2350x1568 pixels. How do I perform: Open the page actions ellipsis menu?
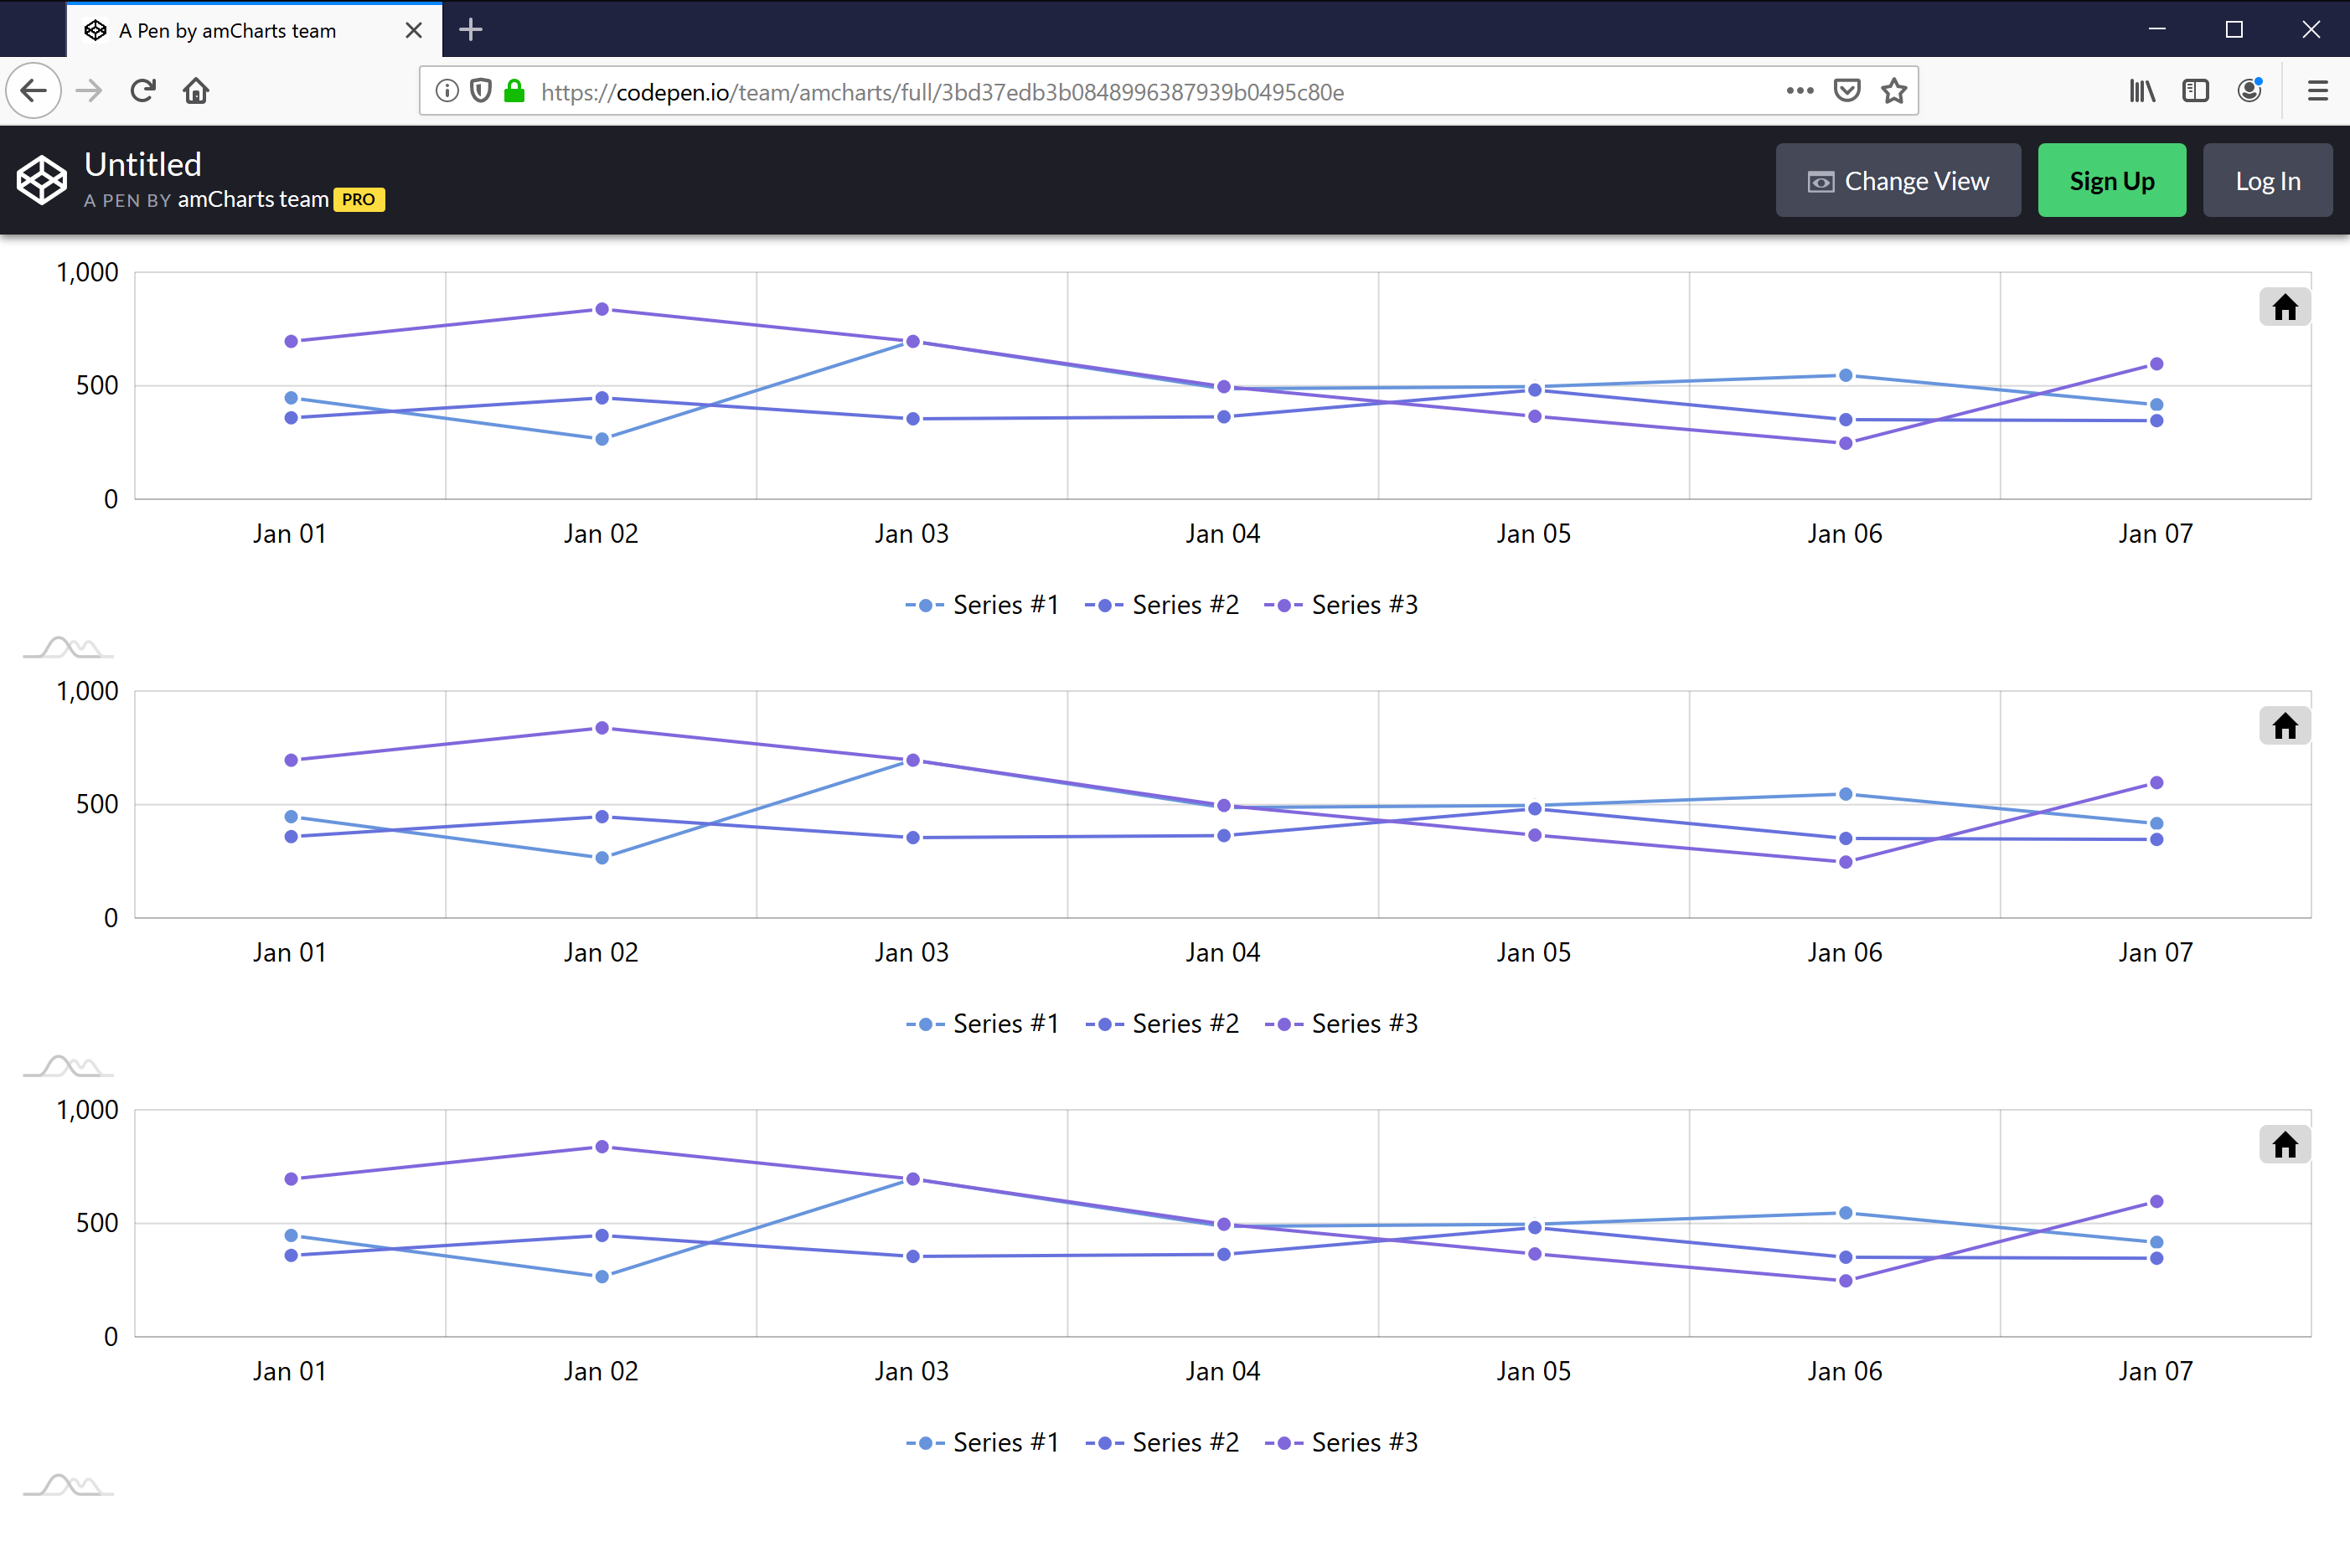click(1799, 90)
